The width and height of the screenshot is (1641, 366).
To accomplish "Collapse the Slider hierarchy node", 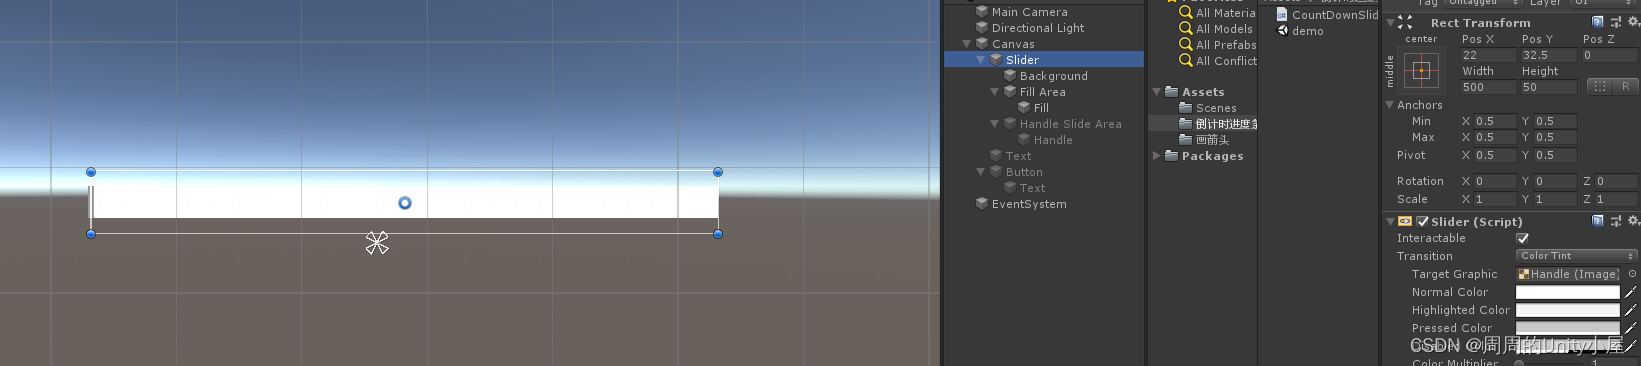I will click(980, 60).
